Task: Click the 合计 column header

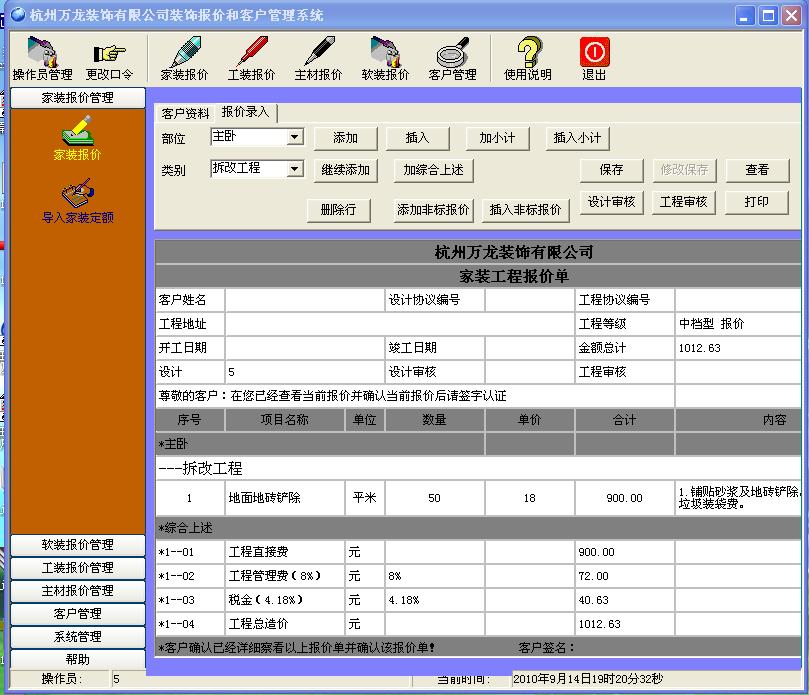Action: click(624, 420)
